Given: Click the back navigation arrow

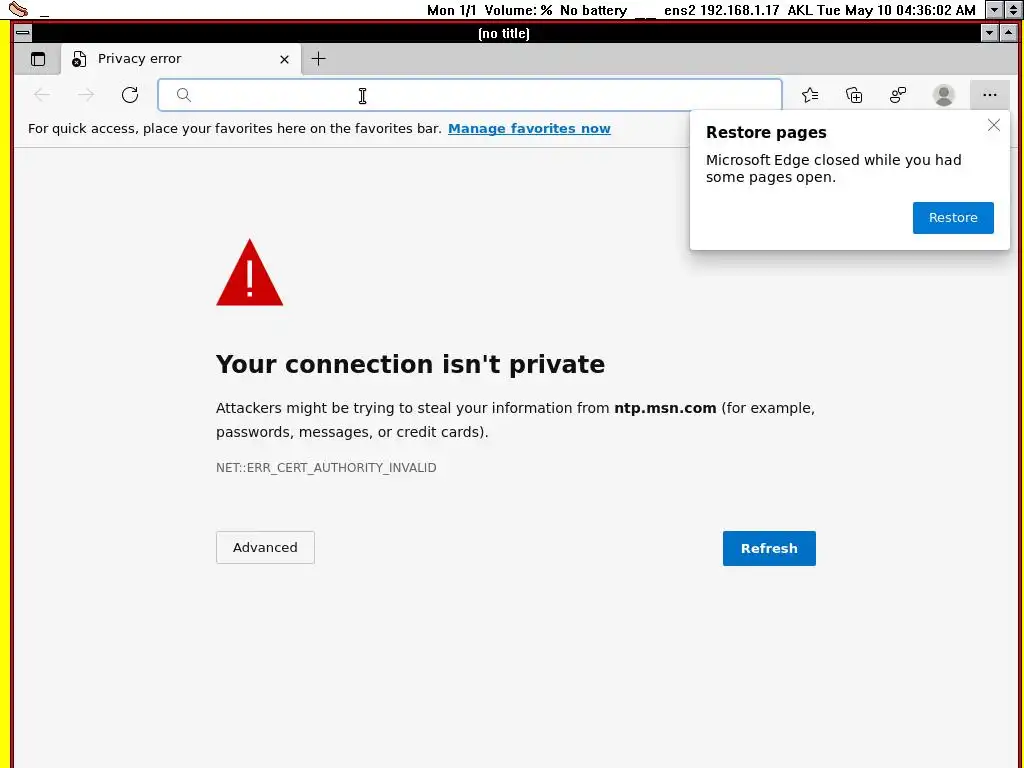Looking at the screenshot, I should [x=42, y=95].
